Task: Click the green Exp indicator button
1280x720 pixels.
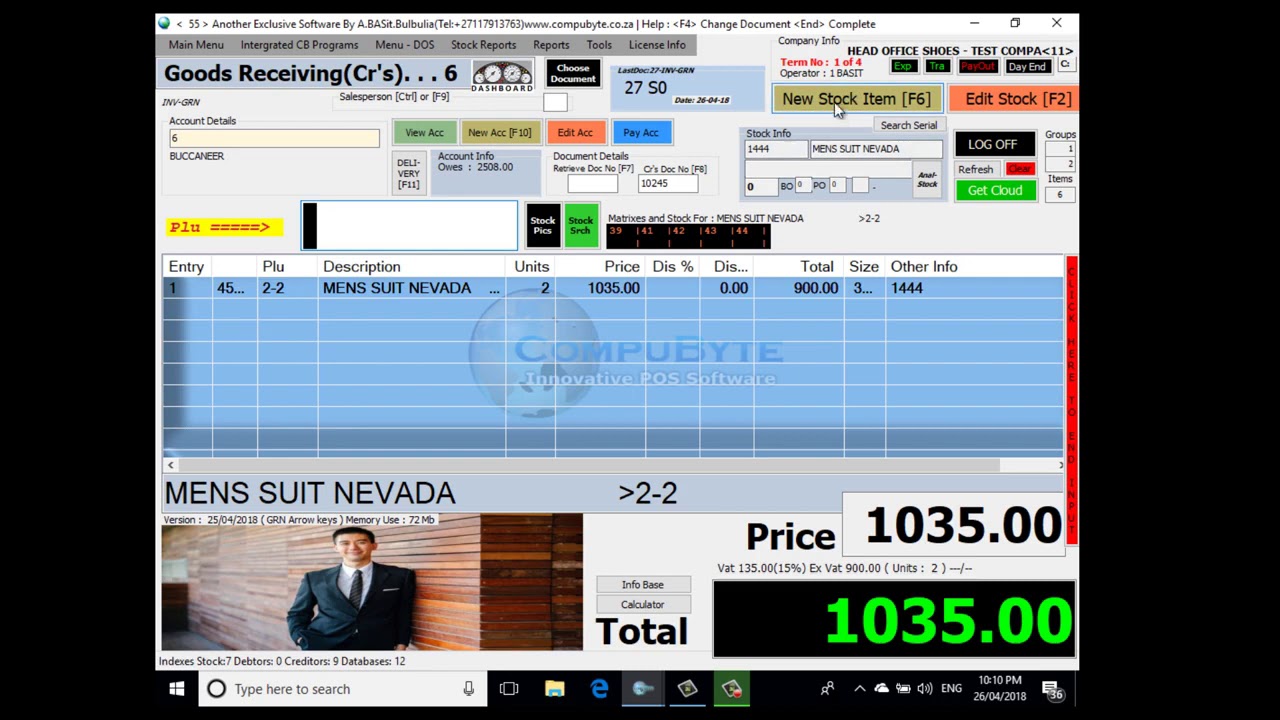Action: (x=903, y=66)
